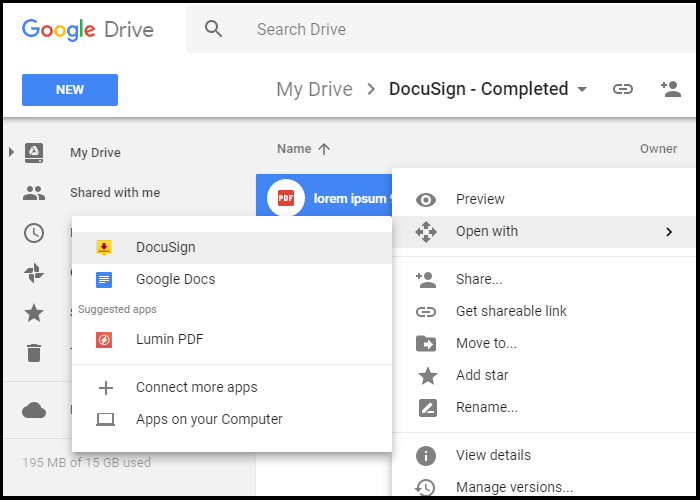Image resolution: width=700 pixels, height=500 pixels.
Task: Expand the Open with submenu arrow
Action: click(x=668, y=232)
